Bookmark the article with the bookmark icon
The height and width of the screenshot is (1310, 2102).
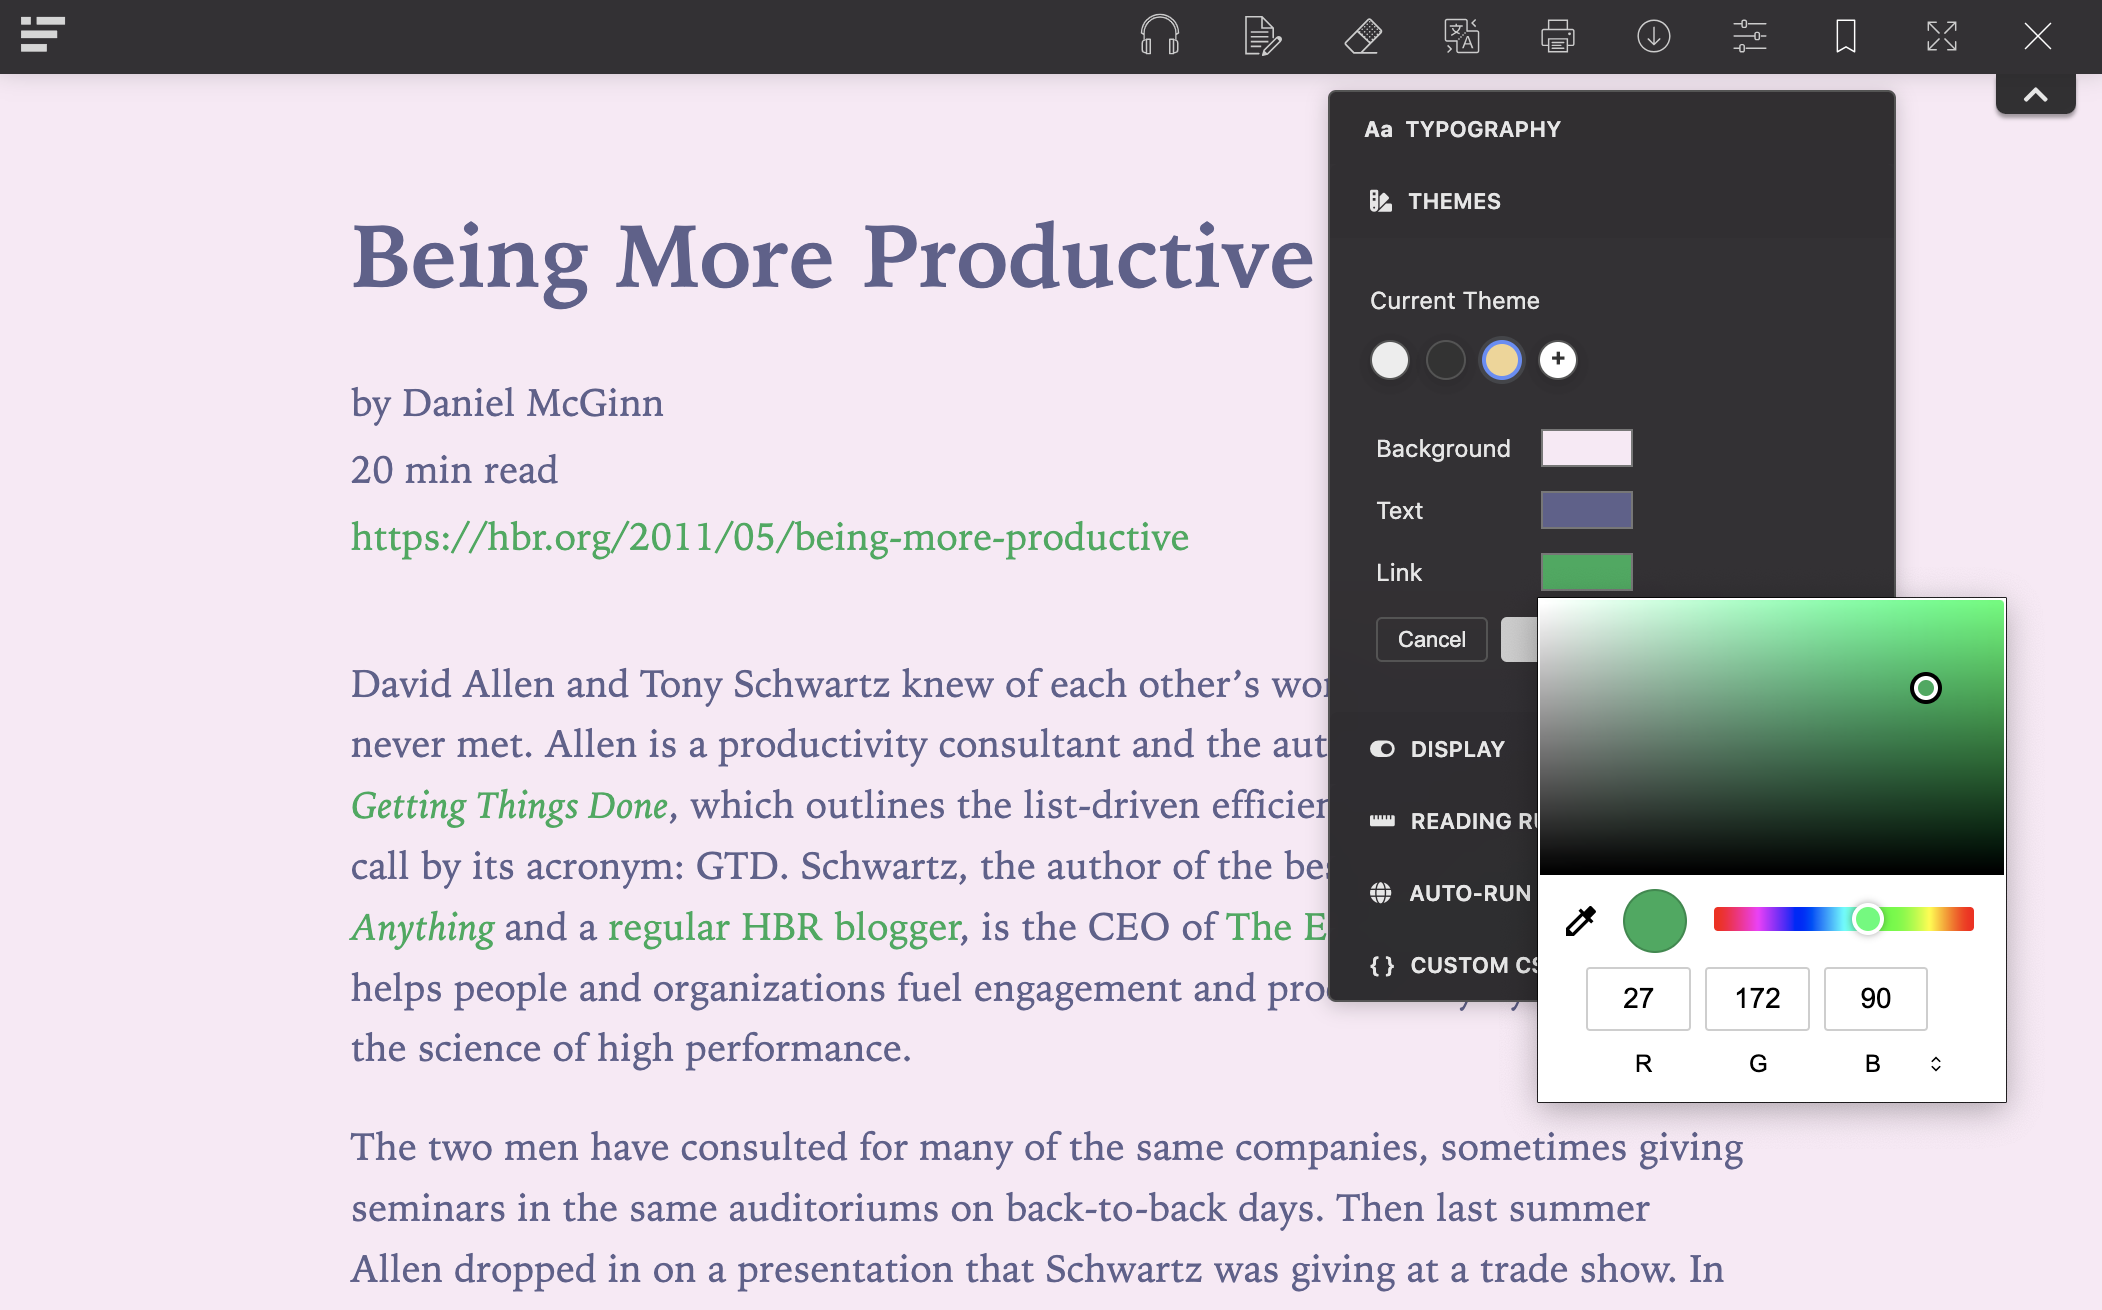(x=1846, y=36)
